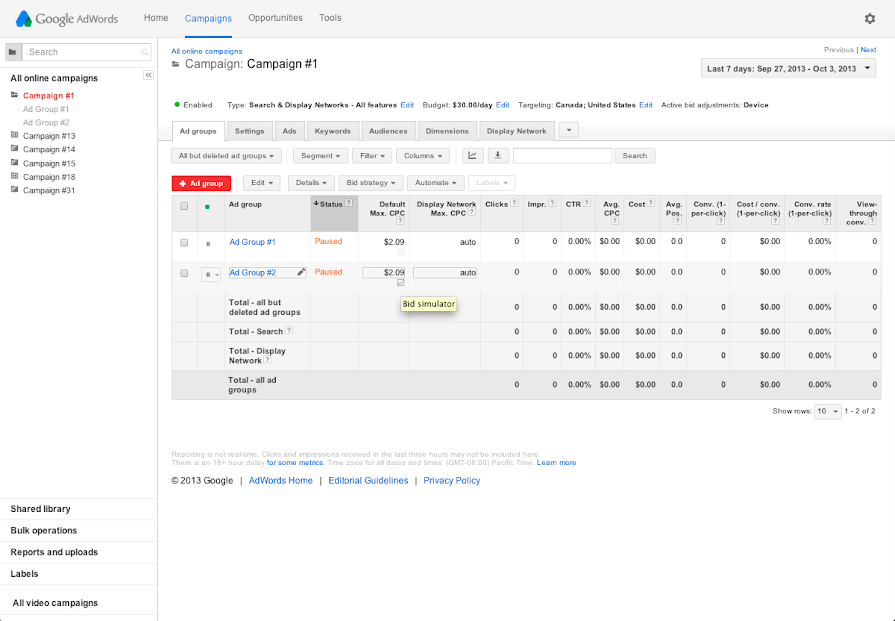Click the table search input field
This screenshot has width=895, height=621.
point(562,155)
